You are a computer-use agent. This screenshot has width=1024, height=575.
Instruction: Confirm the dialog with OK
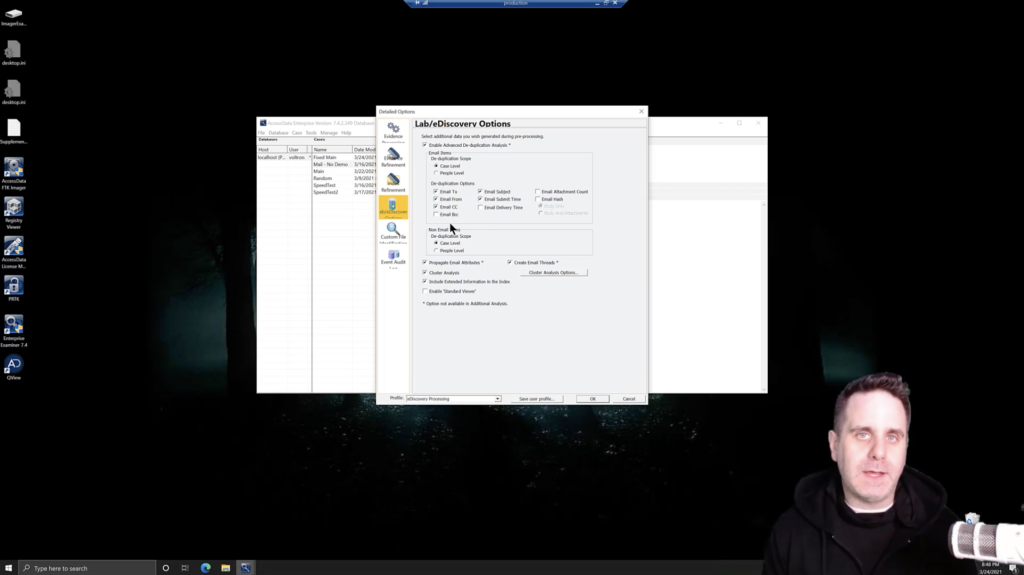click(x=593, y=399)
